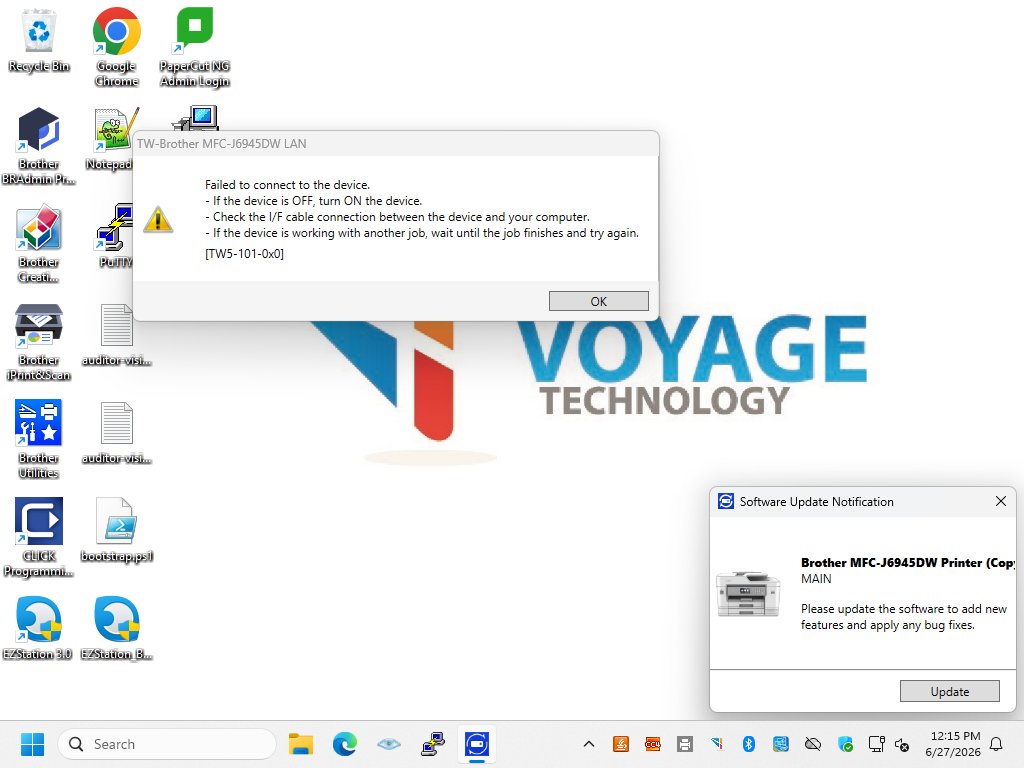Select the bootstrap.ps1 file icon

116,530
